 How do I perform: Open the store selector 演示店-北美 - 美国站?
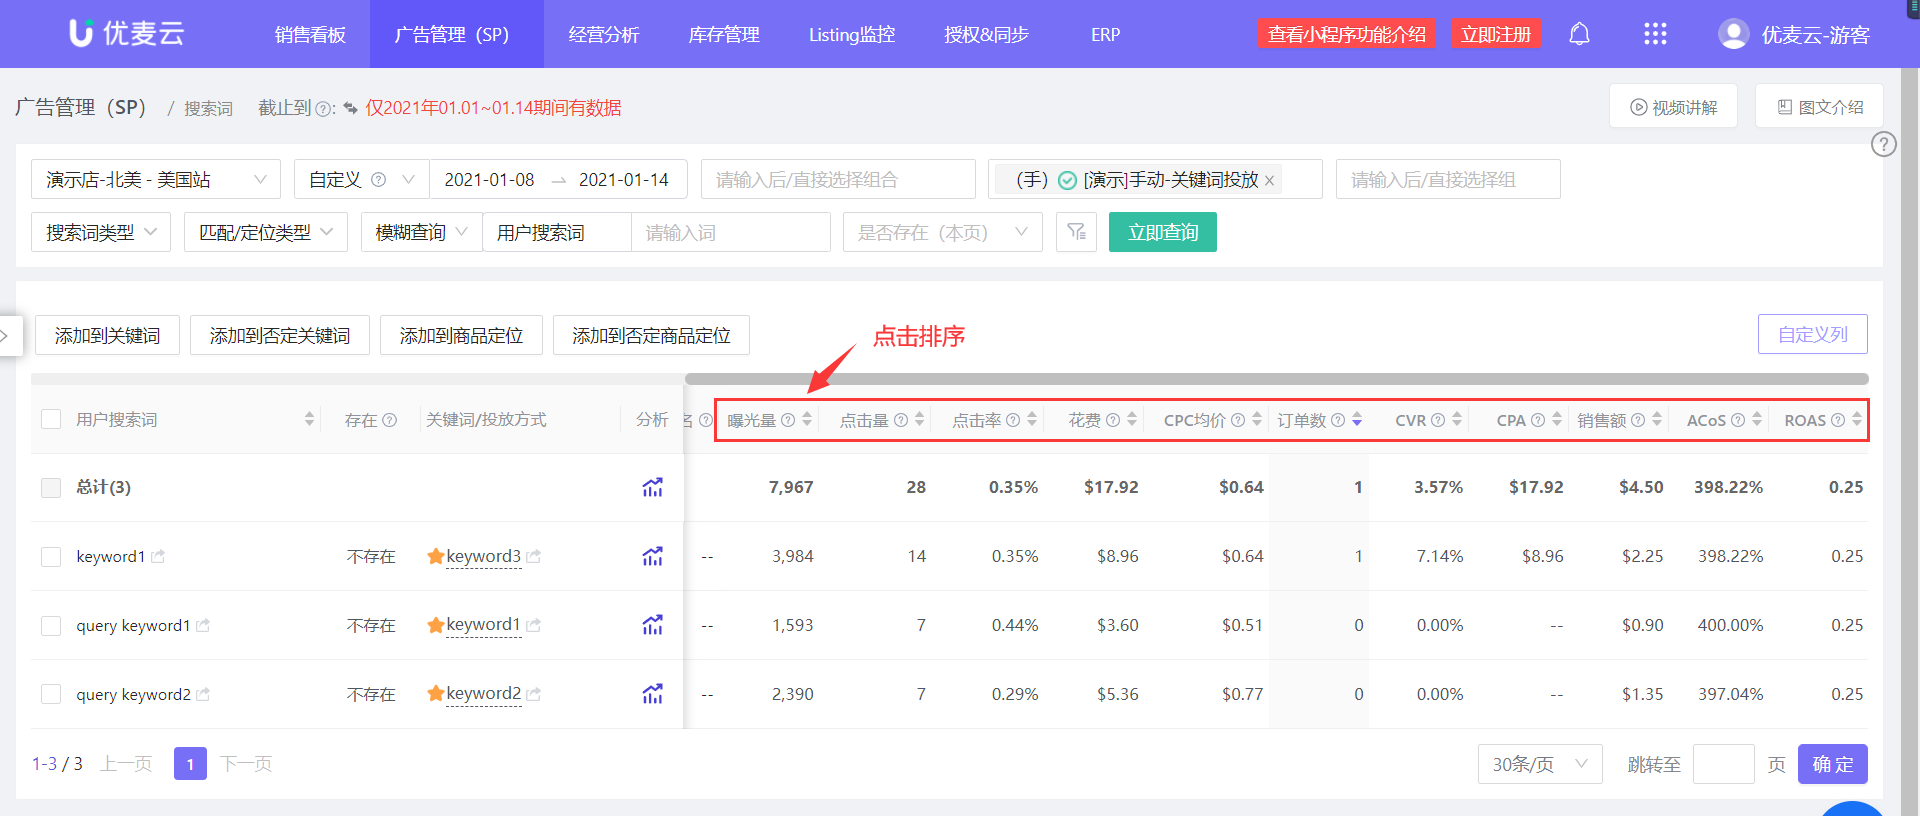pyautogui.click(x=156, y=179)
